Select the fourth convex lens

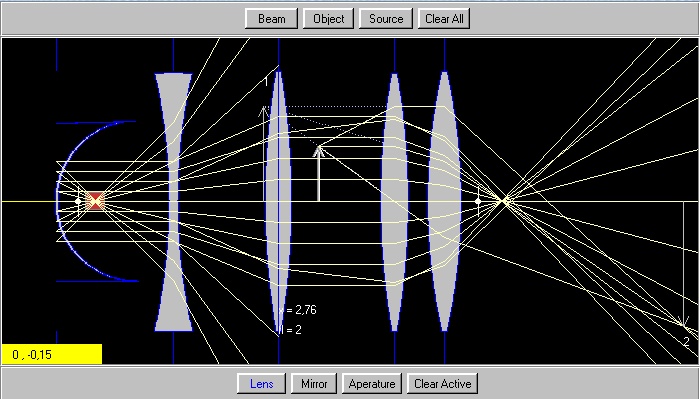(445, 202)
